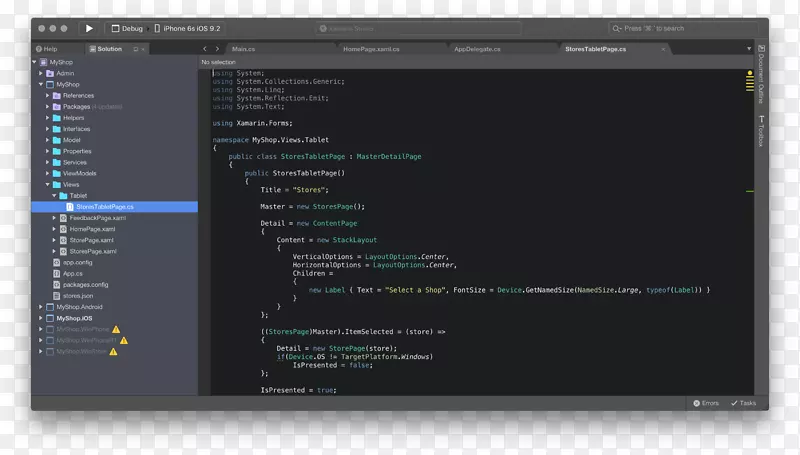Select the app.config file

pyautogui.click(x=78, y=263)
